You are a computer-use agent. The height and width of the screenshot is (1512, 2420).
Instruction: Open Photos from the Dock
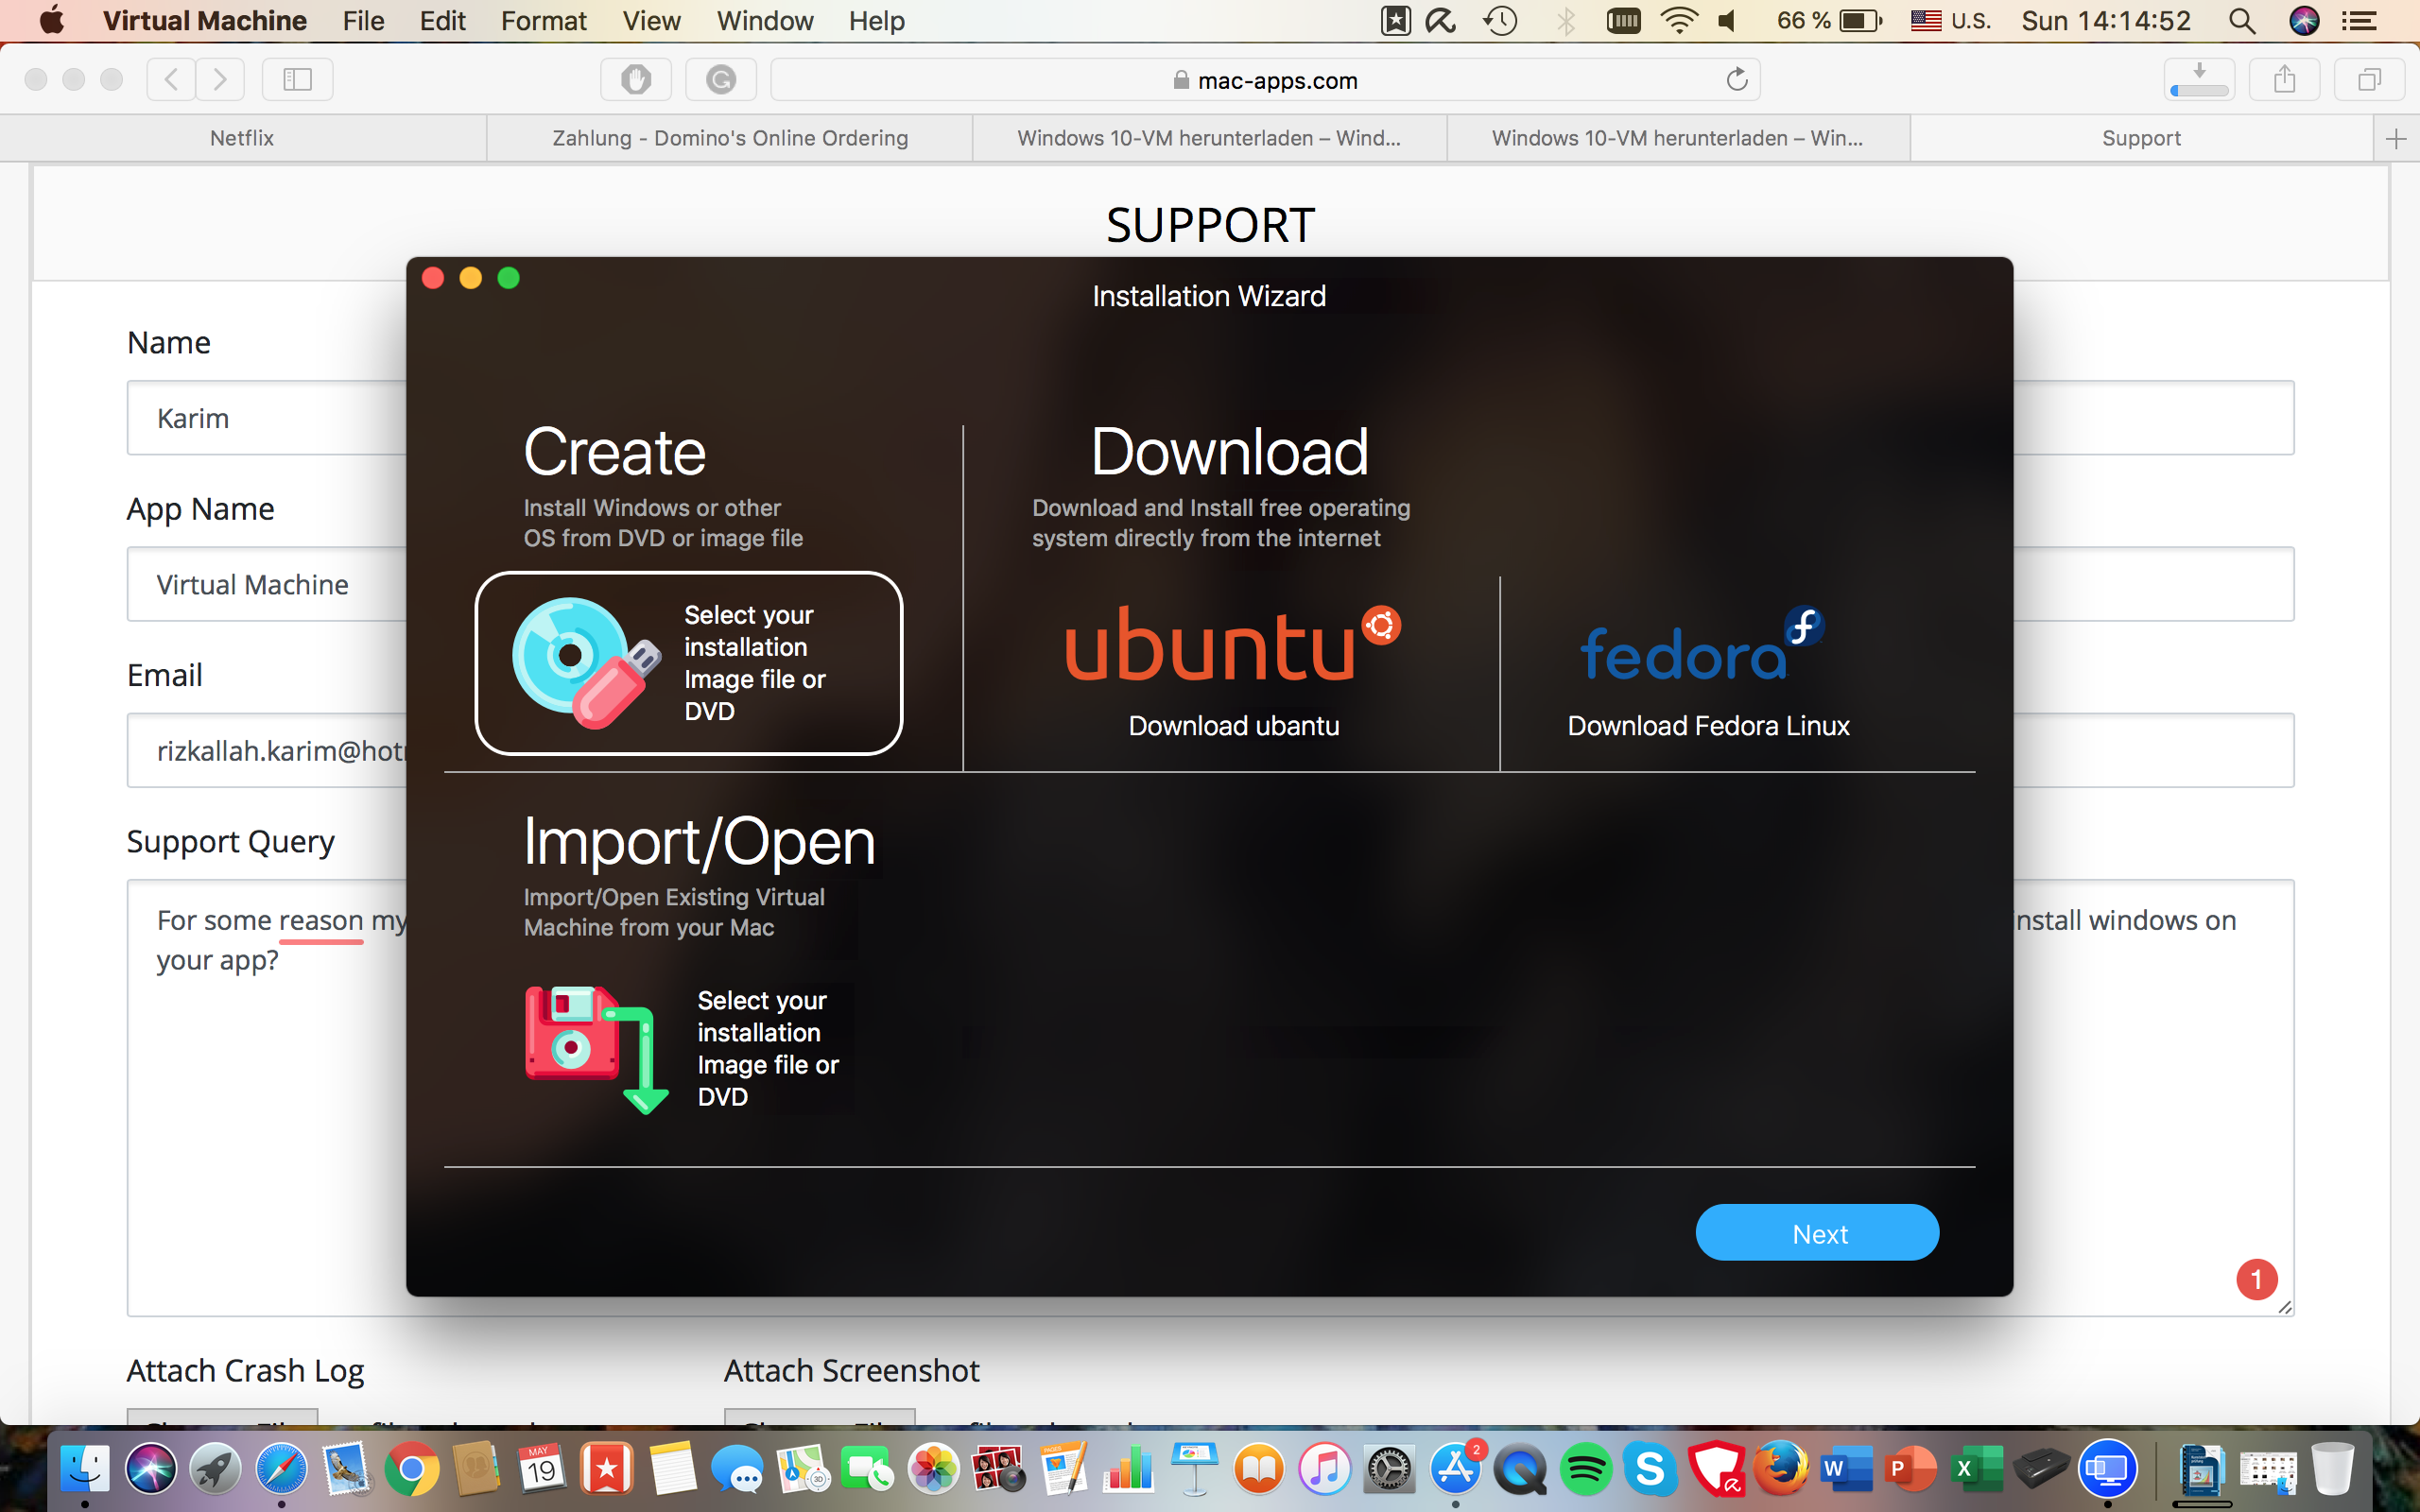point(933,1470)
